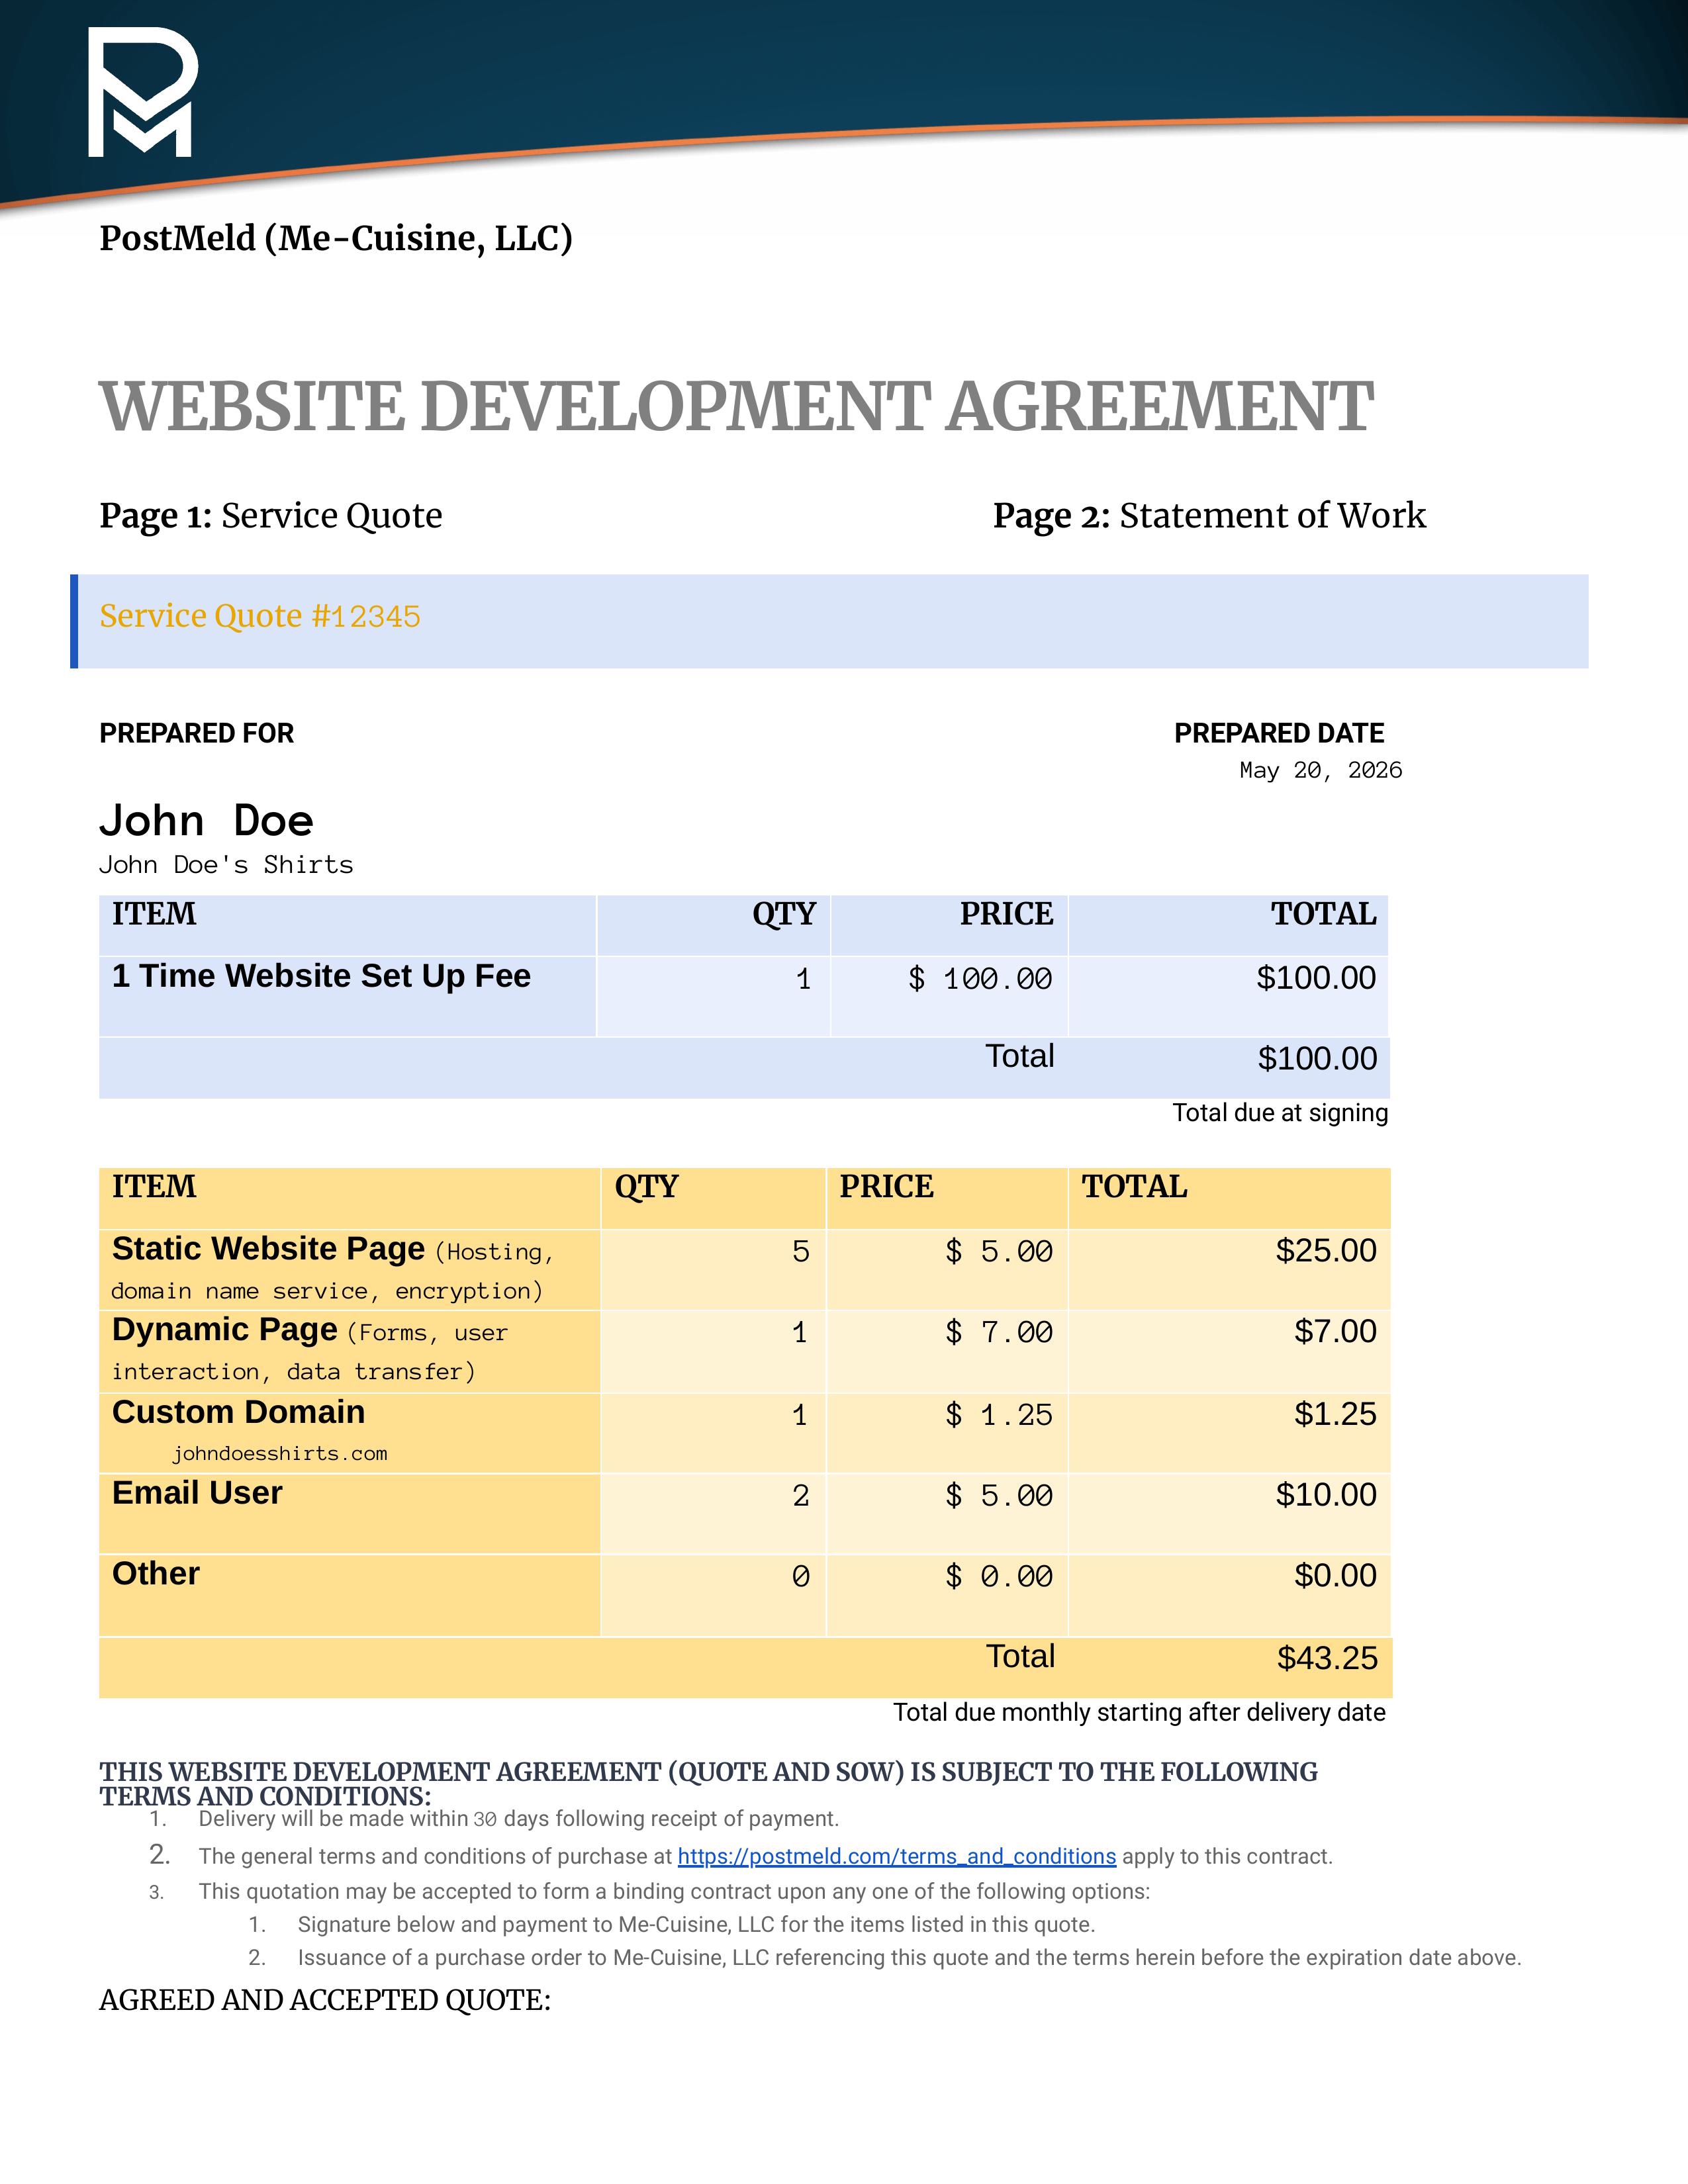Click the 'Other' item row label
The image size is (1688, 2184).
pos(156,1574)
